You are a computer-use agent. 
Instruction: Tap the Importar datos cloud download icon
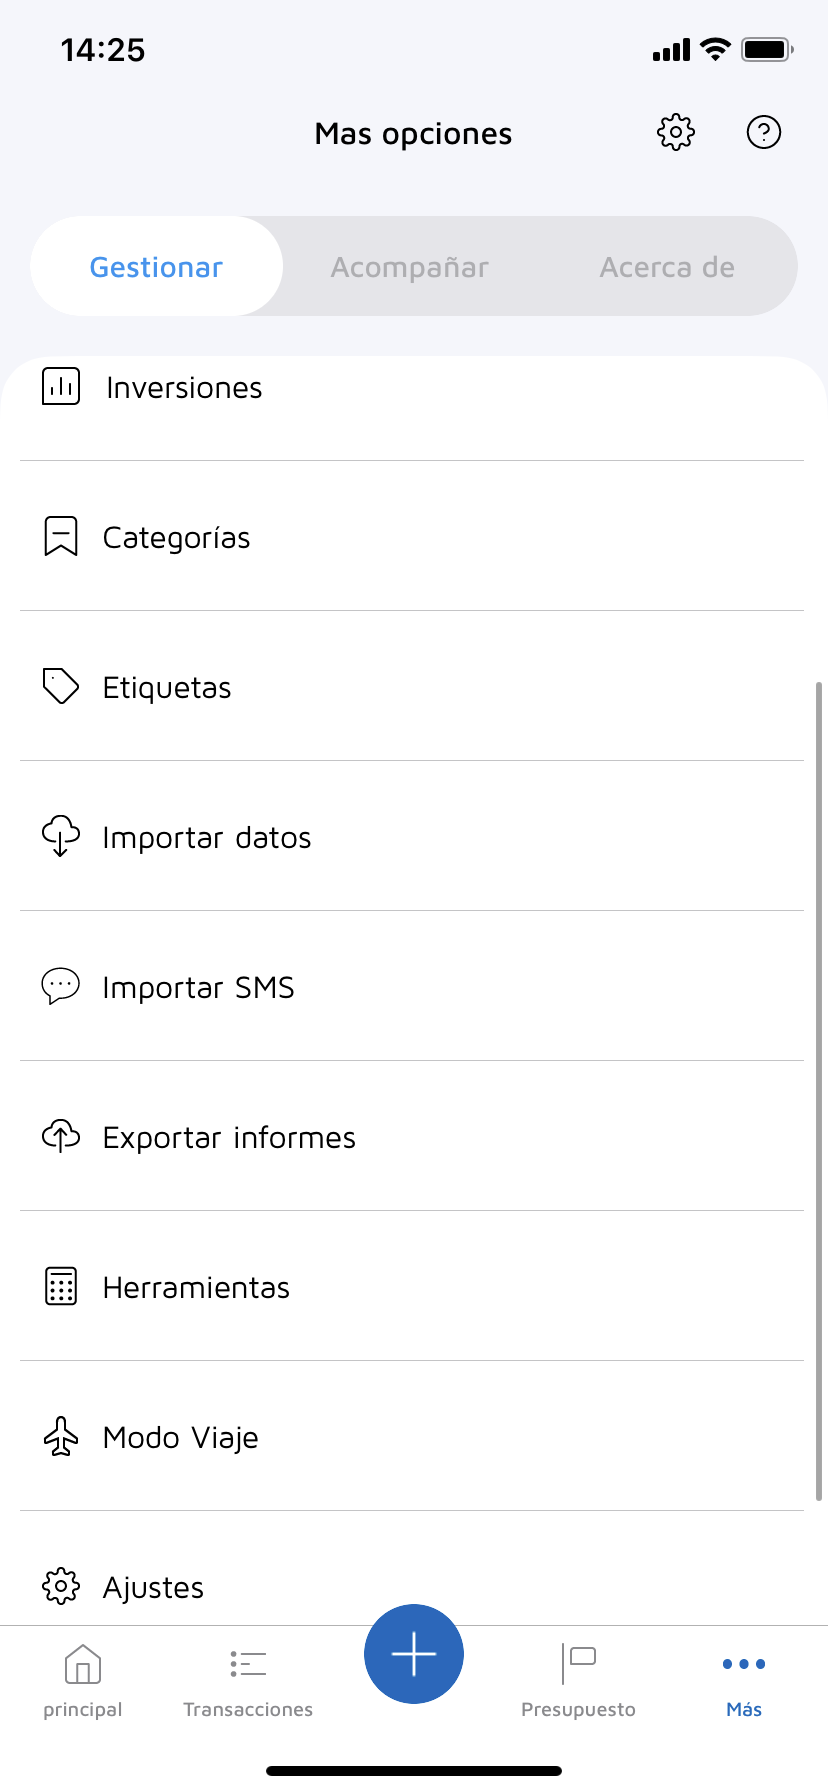pos(61,836)
